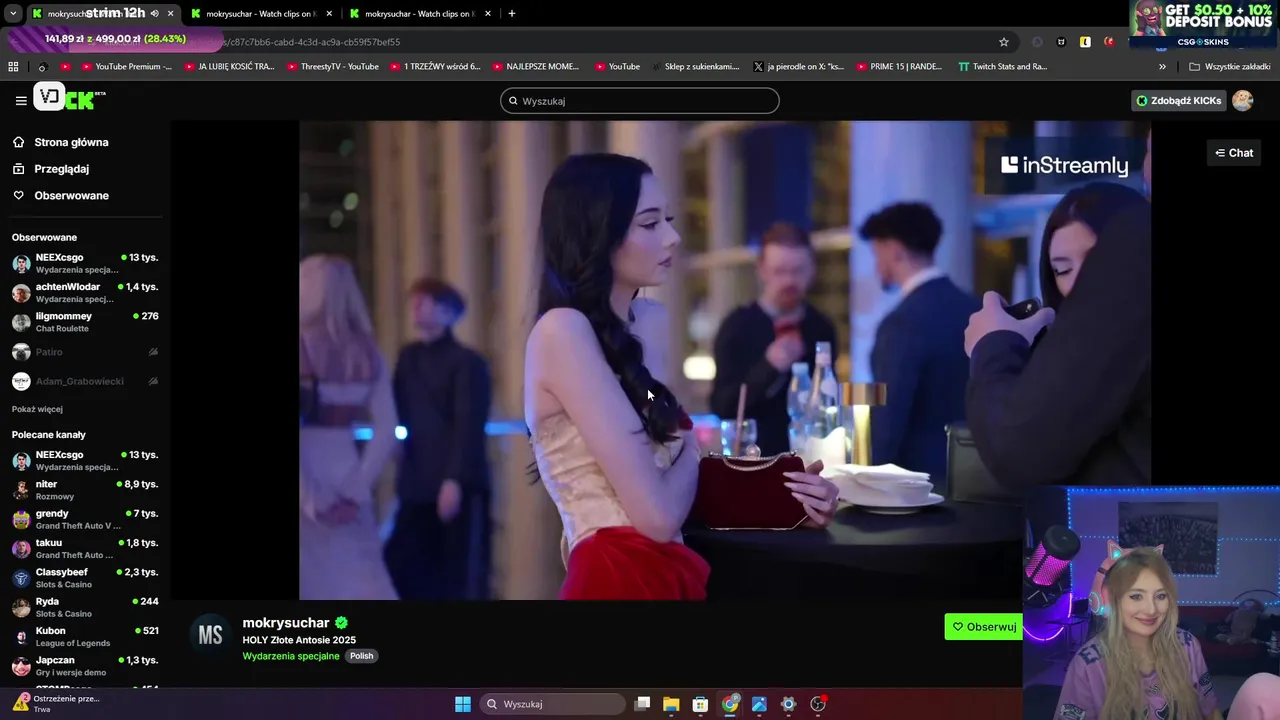Open the user profile avatar menu
The height and width of the screenshot is (720, 1280).
pyautogui.click(x=1242, y=100)
